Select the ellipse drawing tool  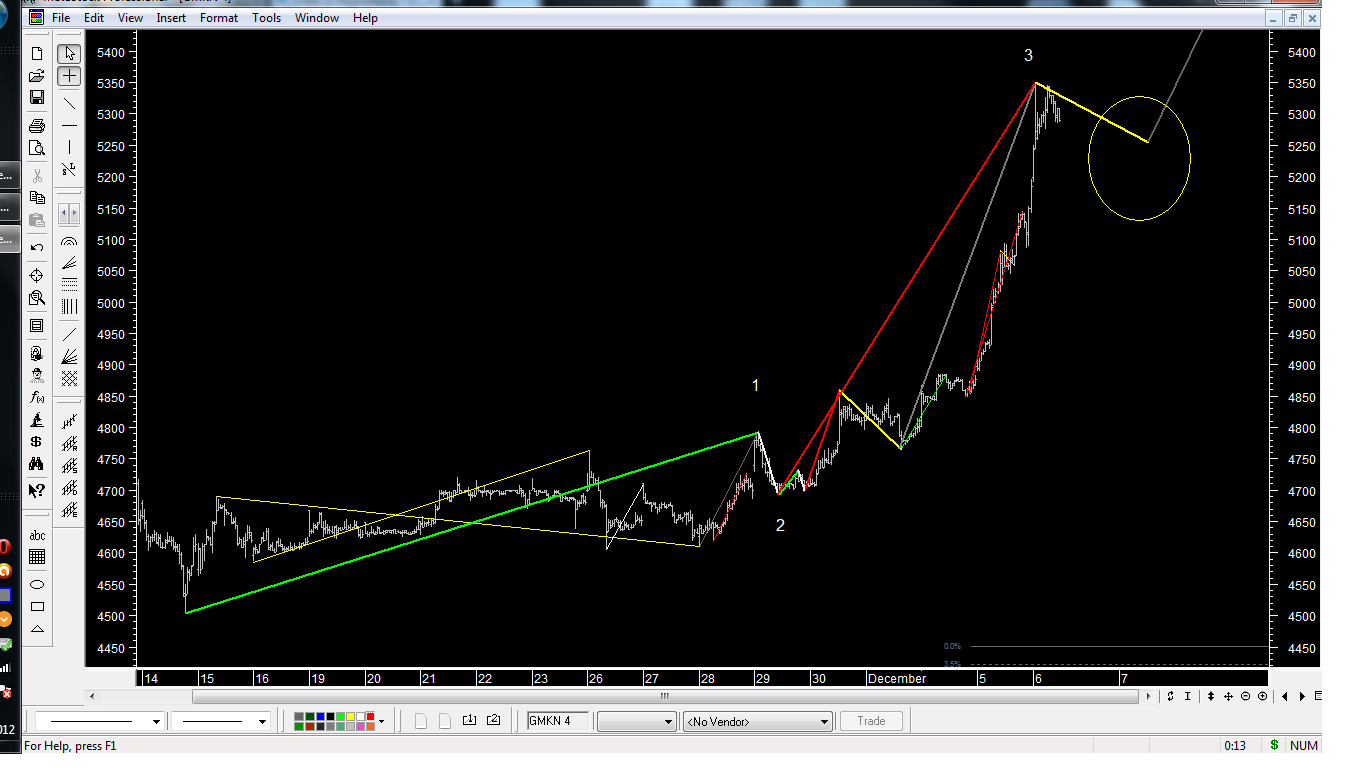pos(37,584)
